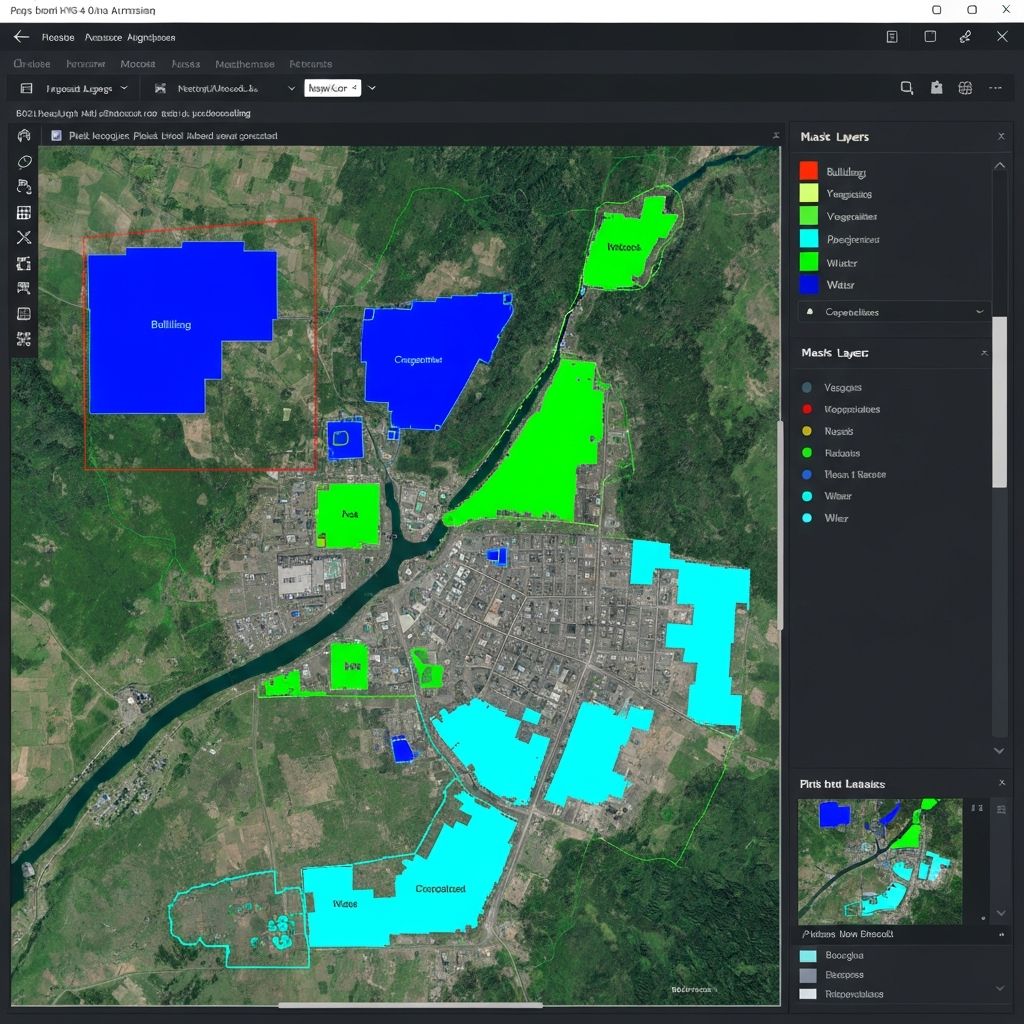This screenshot has width=1024, height=1024.
Task: Click the clipboard icon in top toolbar
Action: tap(936, 88)
